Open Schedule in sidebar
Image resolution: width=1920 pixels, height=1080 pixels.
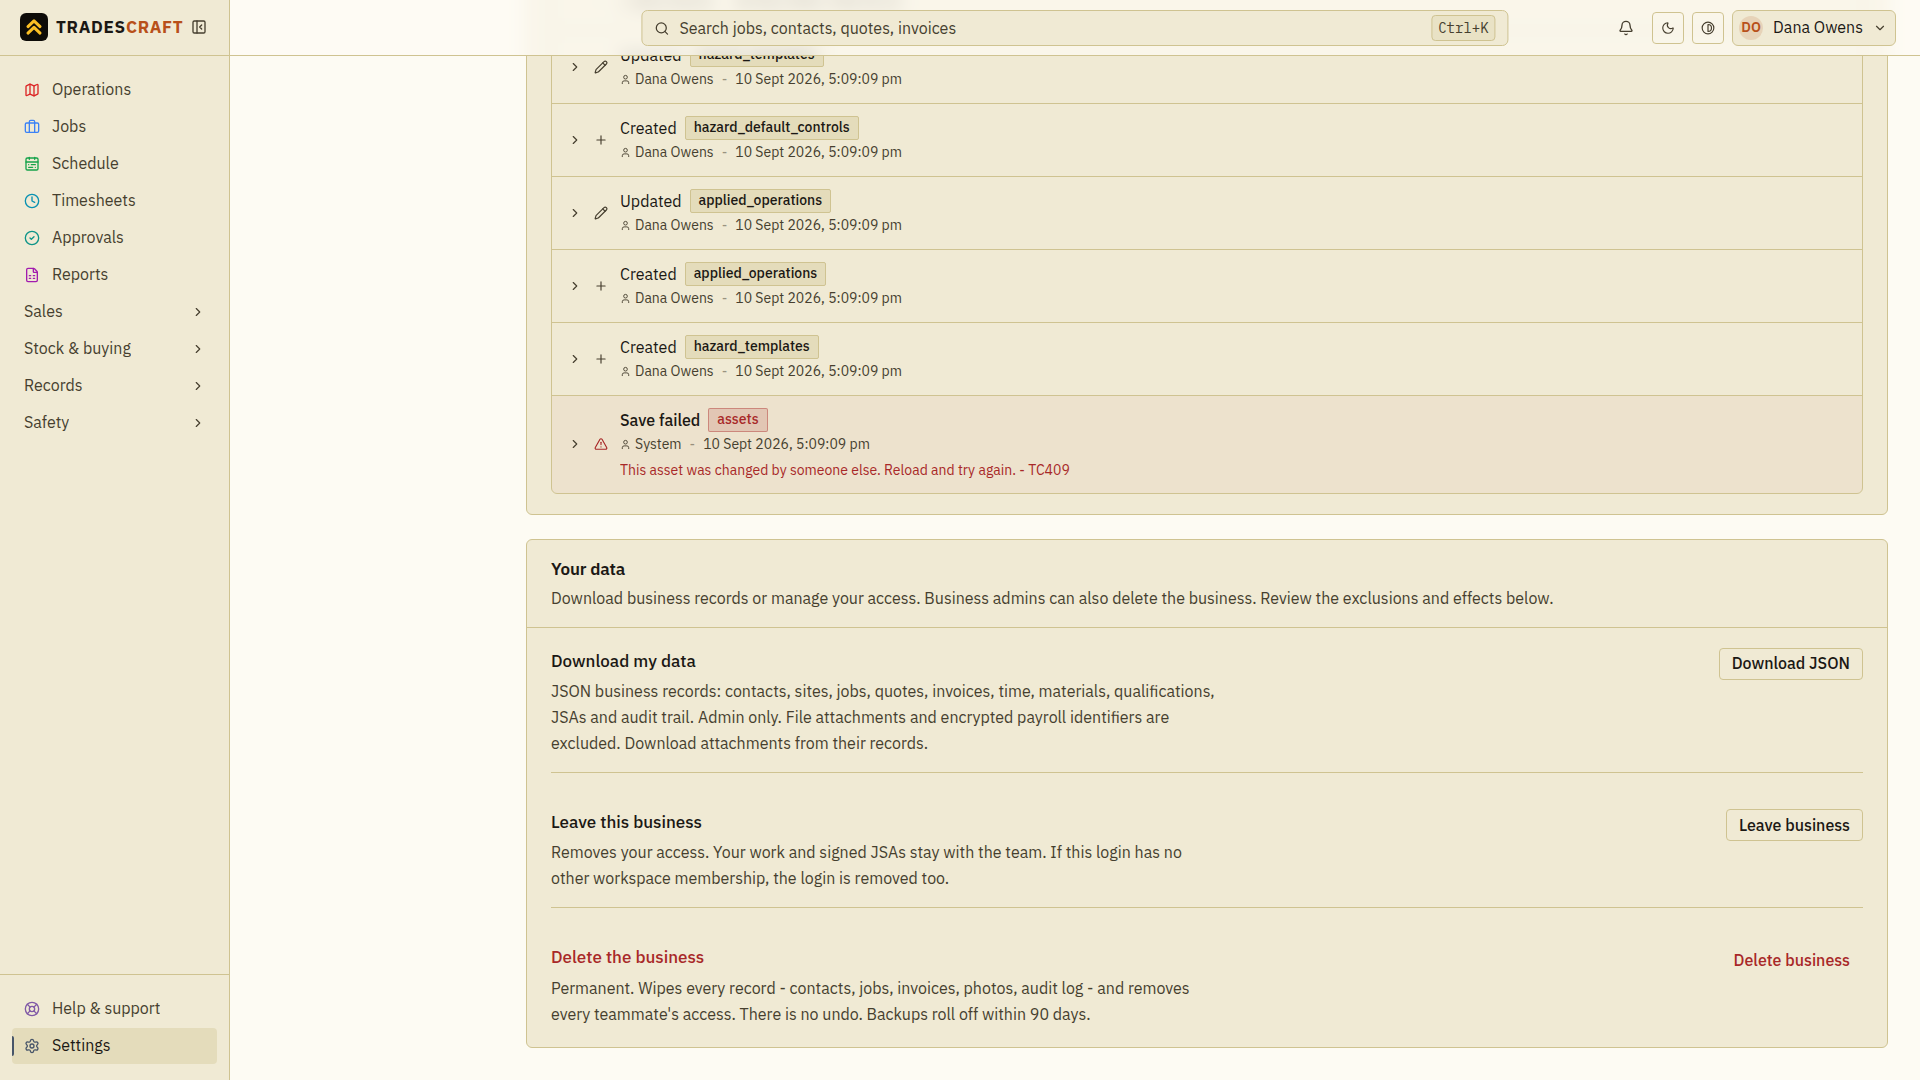click(114, 163)
